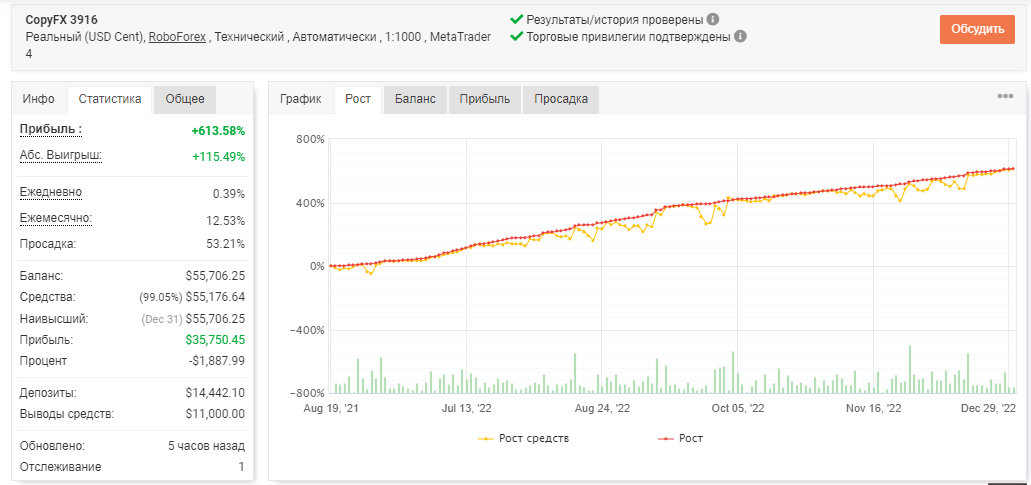Image resolution: width=1031 pixels, height=485 pixels.
Task: Click the CopyFX 3916 account title
Action: [x=62, y=20]
